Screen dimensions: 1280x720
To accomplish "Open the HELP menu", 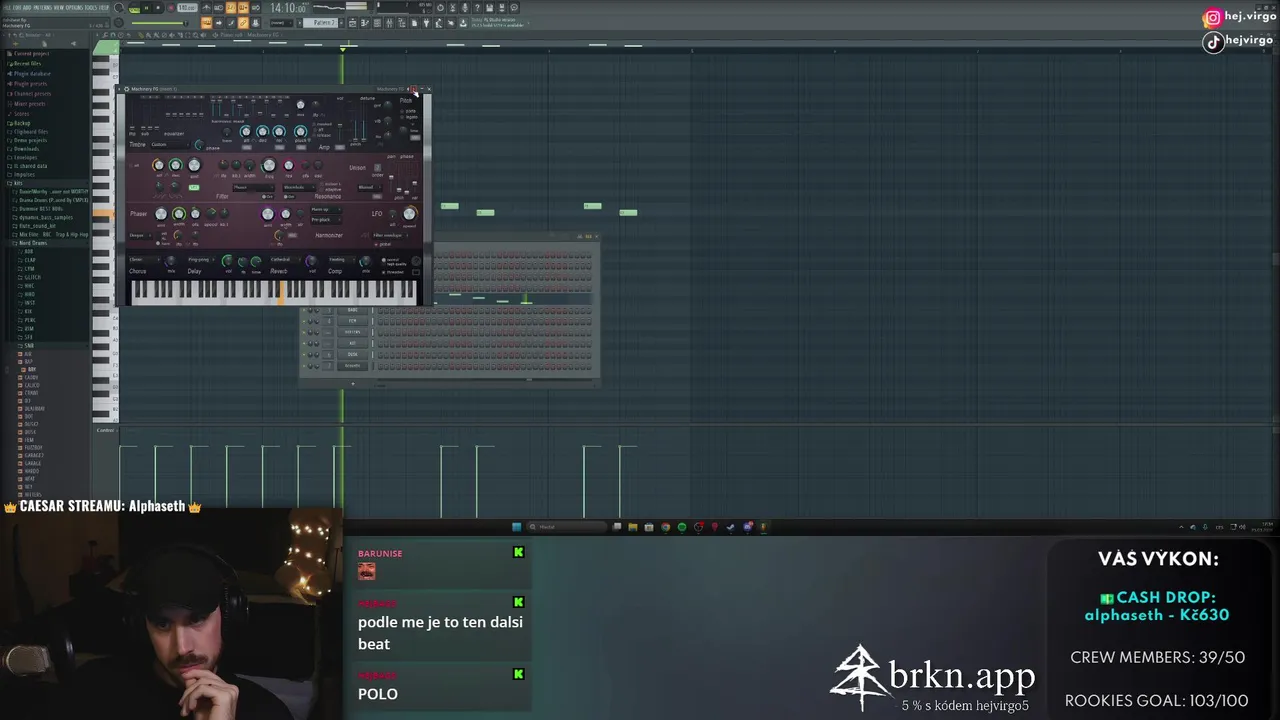I will pos(104,7).
